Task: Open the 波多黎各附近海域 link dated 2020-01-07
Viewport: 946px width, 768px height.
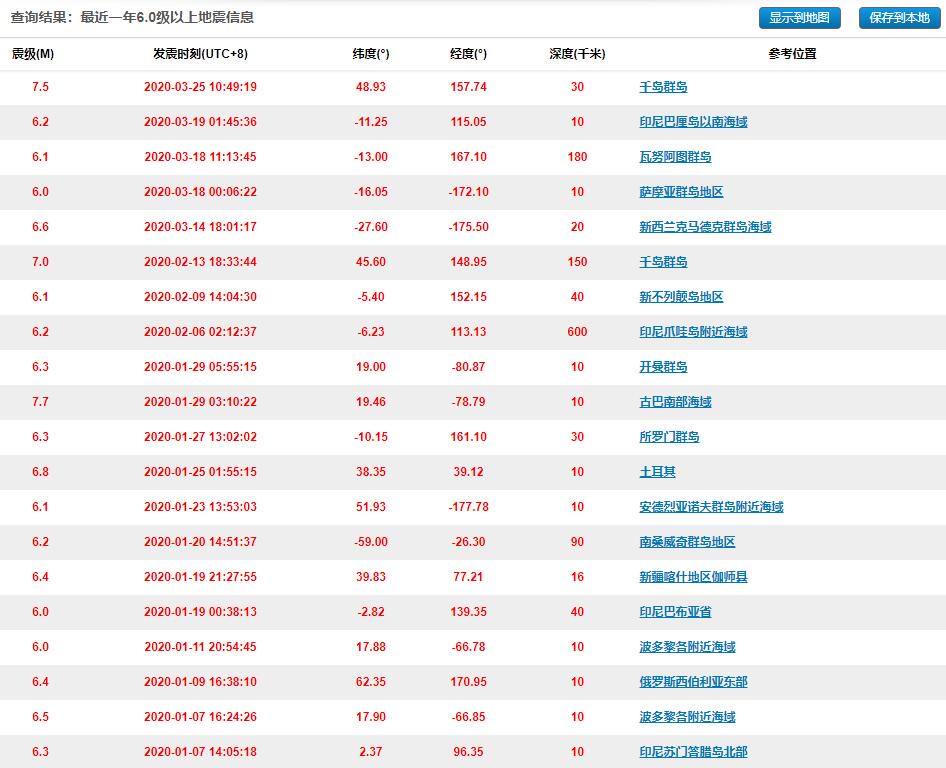Action: pyautogui.click(x=687, y=717)
